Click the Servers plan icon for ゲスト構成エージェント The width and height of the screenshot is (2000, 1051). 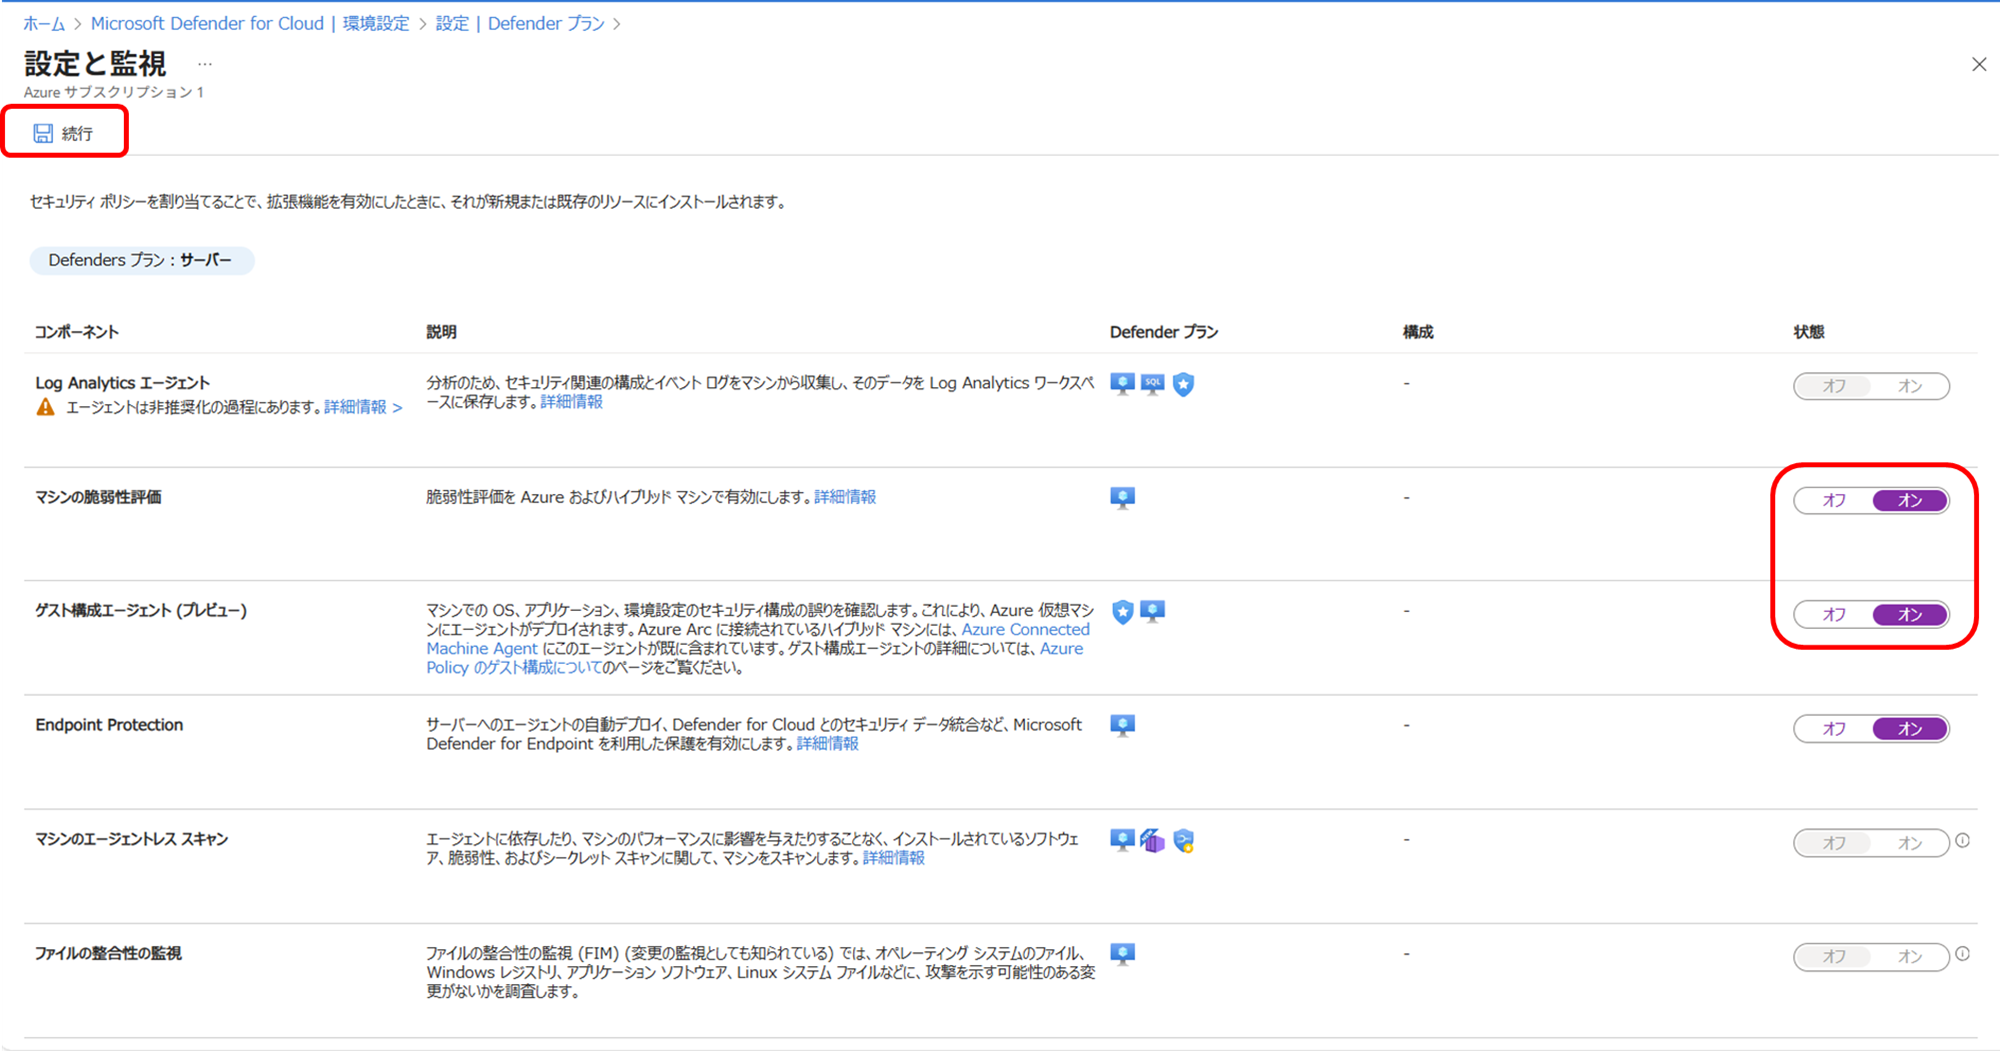pyautogui.click(x=1153, y=611)
